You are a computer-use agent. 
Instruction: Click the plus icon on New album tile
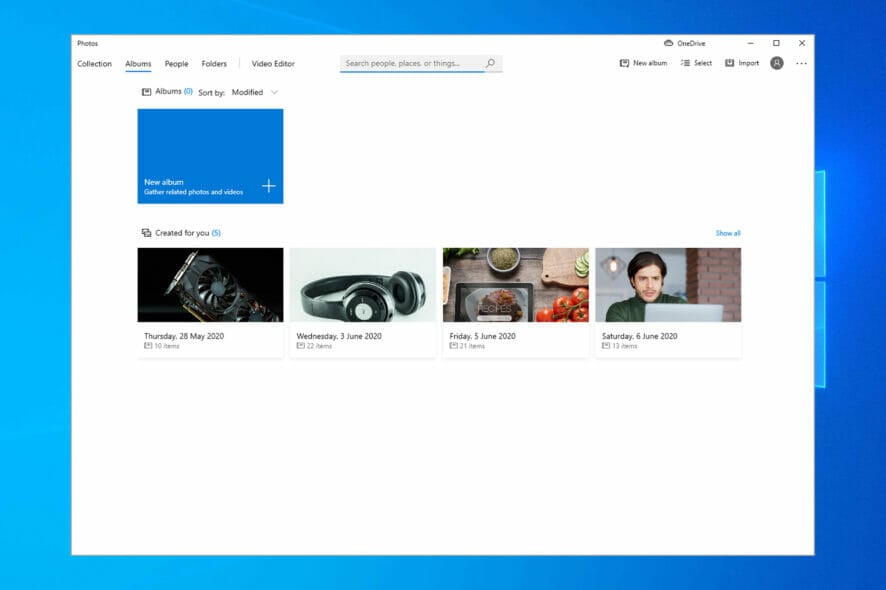268,186
